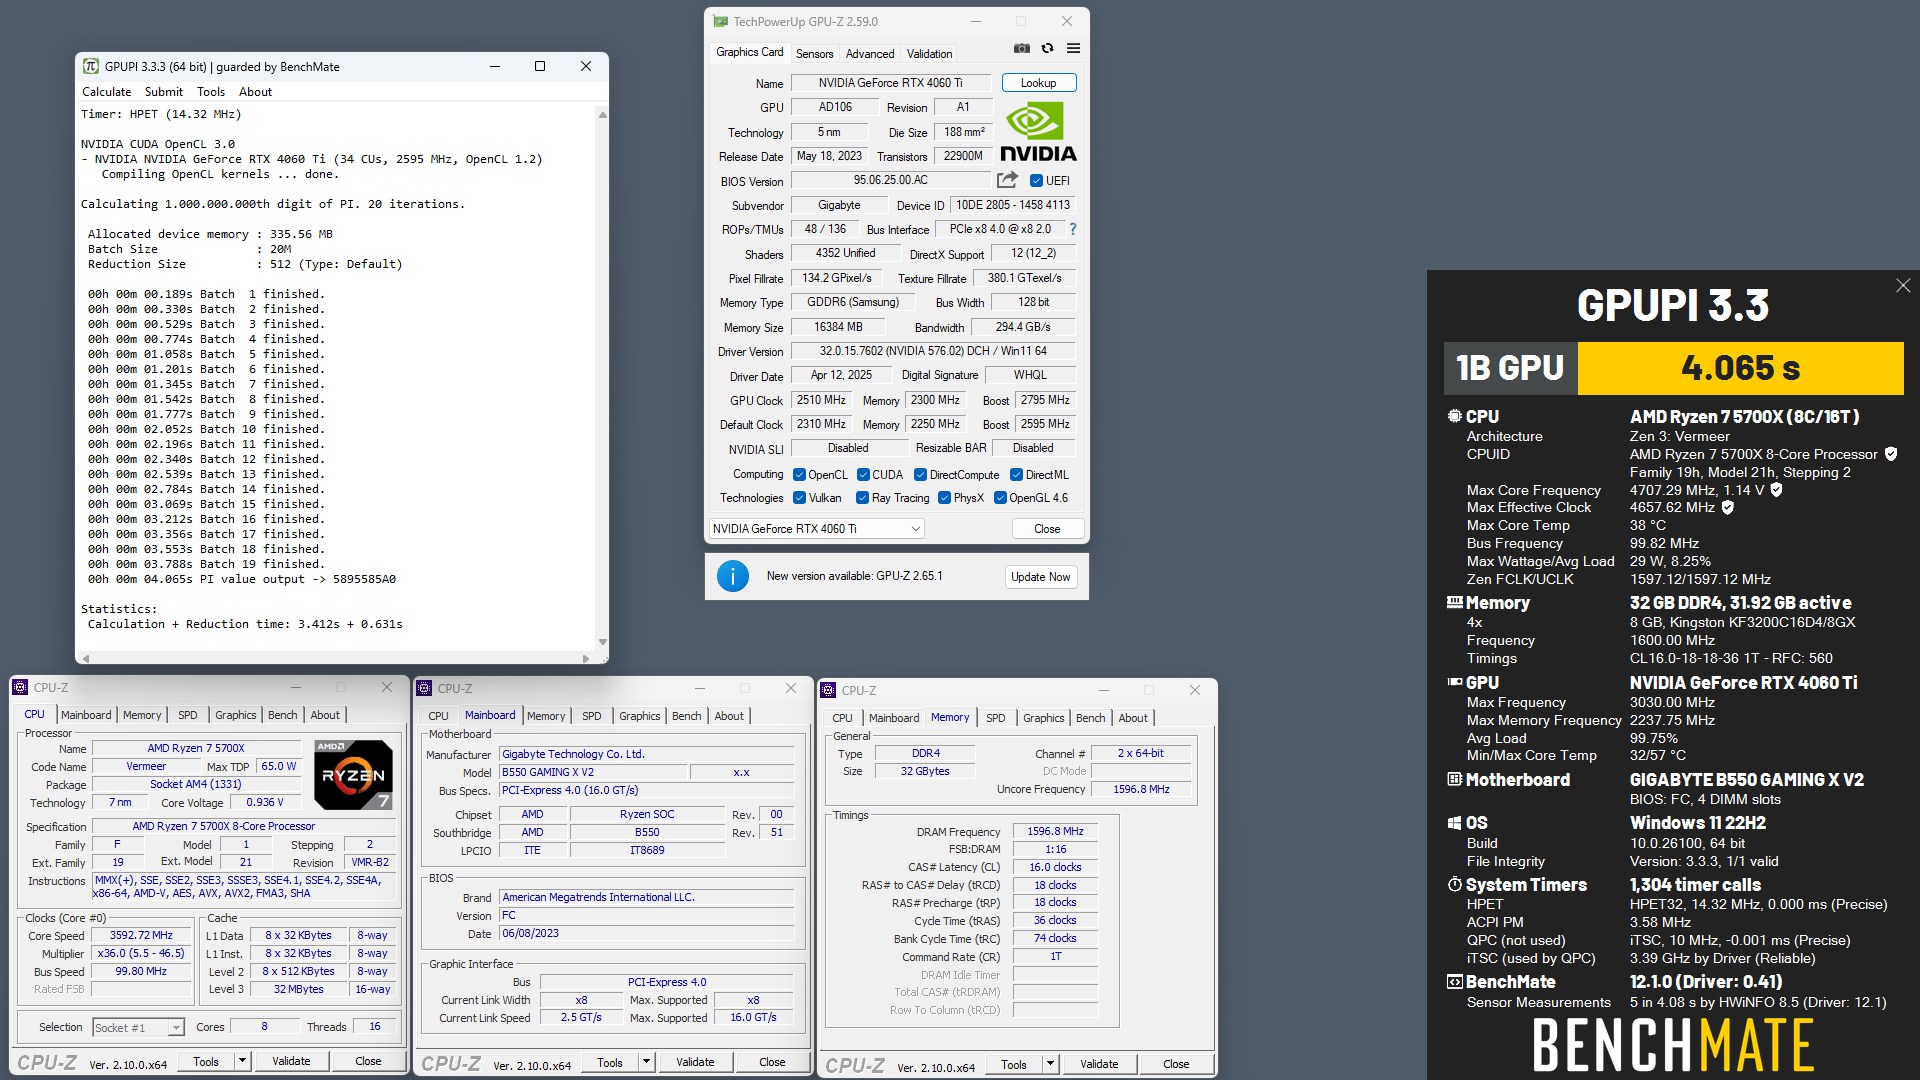1920x1080 pixels.
Task: Click the Lookup button in GPU-Z
Action: [1038, 83]
